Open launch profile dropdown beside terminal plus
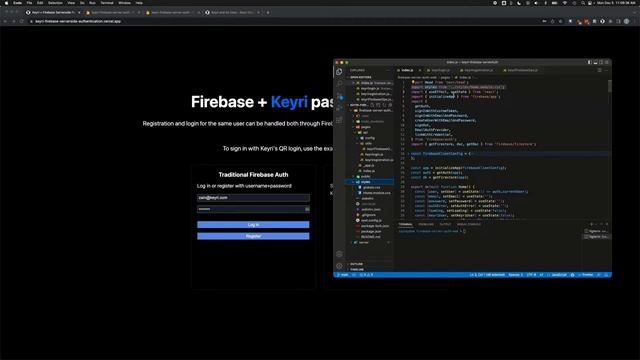The width and height of the screenshot is (640, 360). [596, 224]
